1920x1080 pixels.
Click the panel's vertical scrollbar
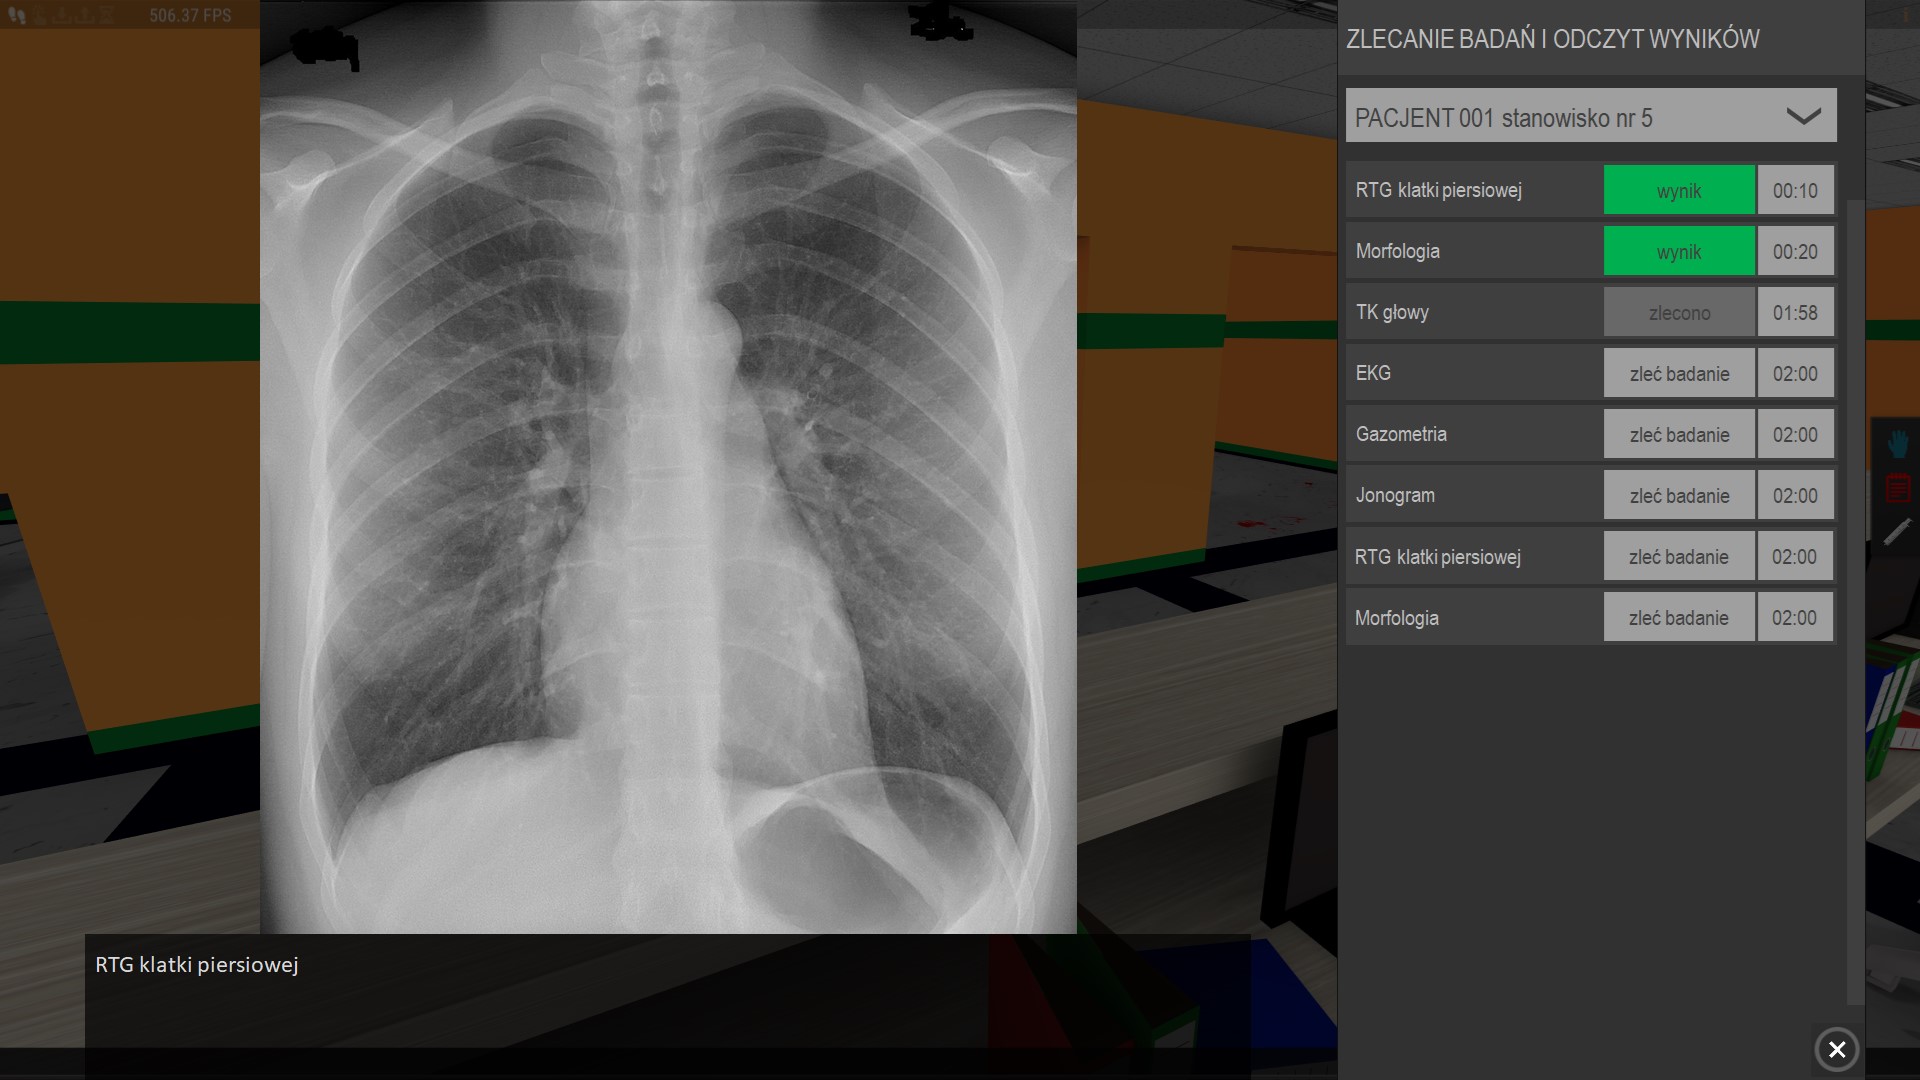pyautogui.click(x=1855, y=600)
